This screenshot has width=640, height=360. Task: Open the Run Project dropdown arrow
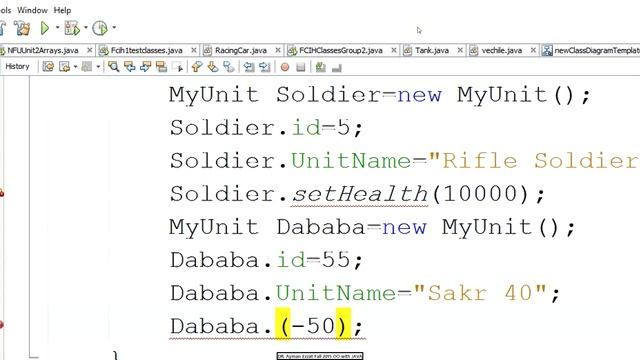pos(57,28)
